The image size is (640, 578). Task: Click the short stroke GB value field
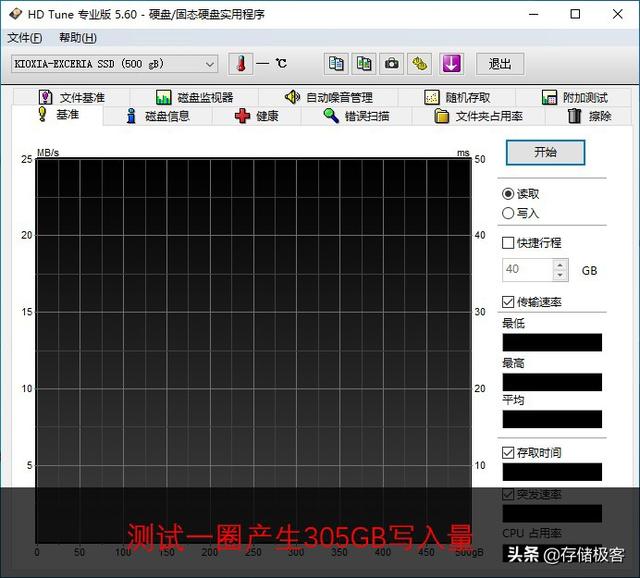pos(527,269)
